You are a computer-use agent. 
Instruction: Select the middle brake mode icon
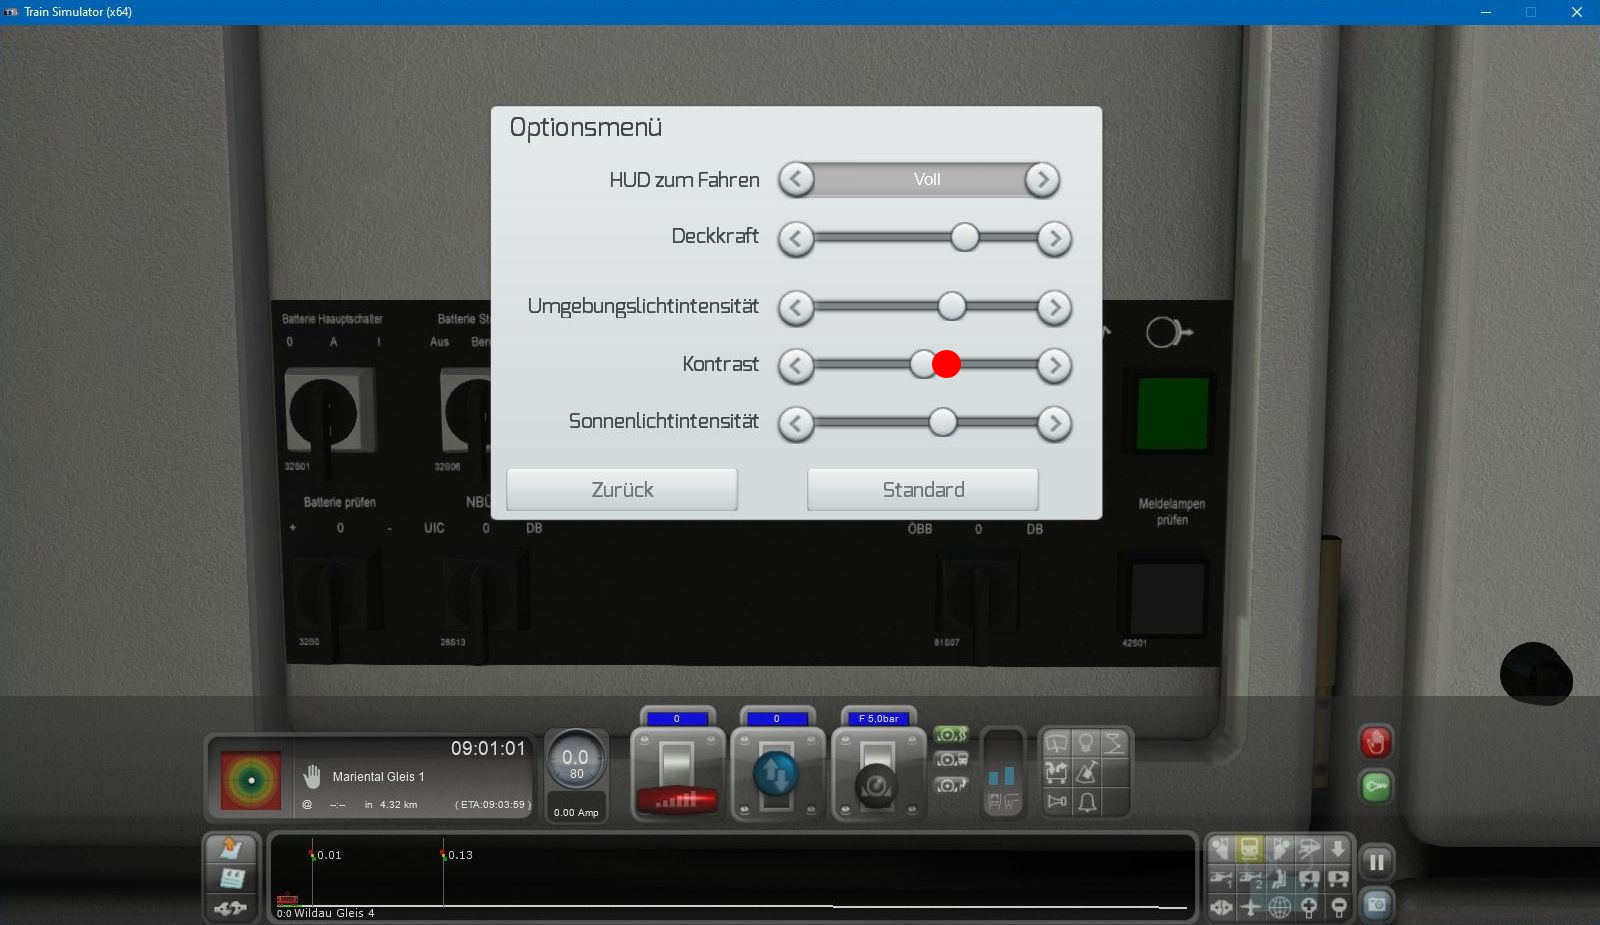951,760
